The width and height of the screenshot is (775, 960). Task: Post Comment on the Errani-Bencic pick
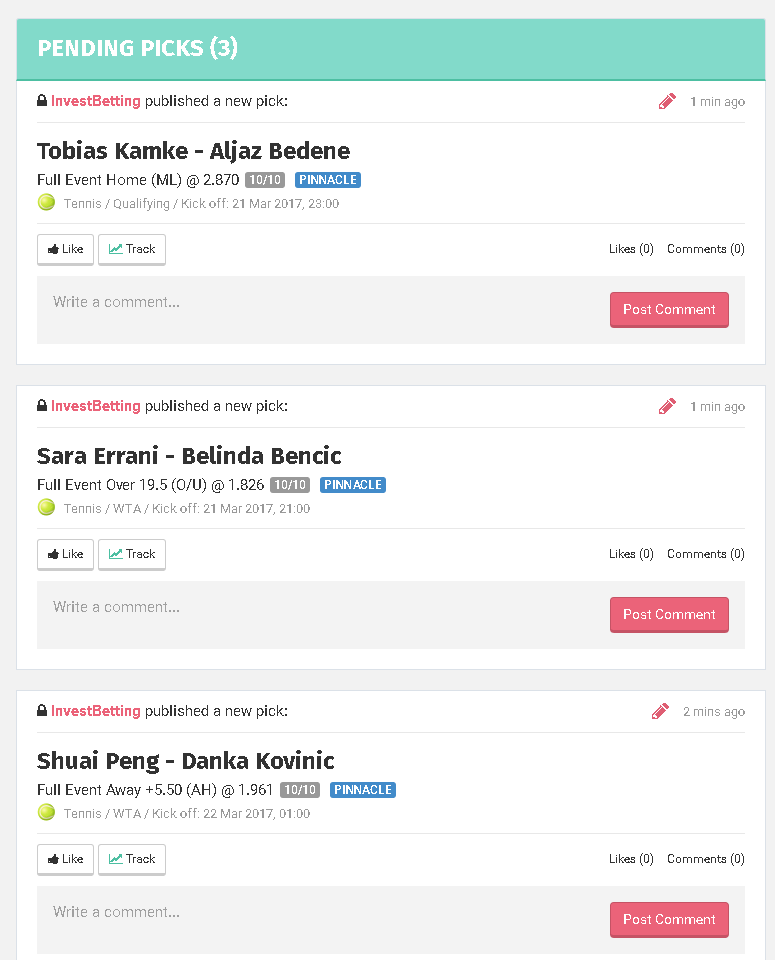pyautogui.click(x=669, y=614)
